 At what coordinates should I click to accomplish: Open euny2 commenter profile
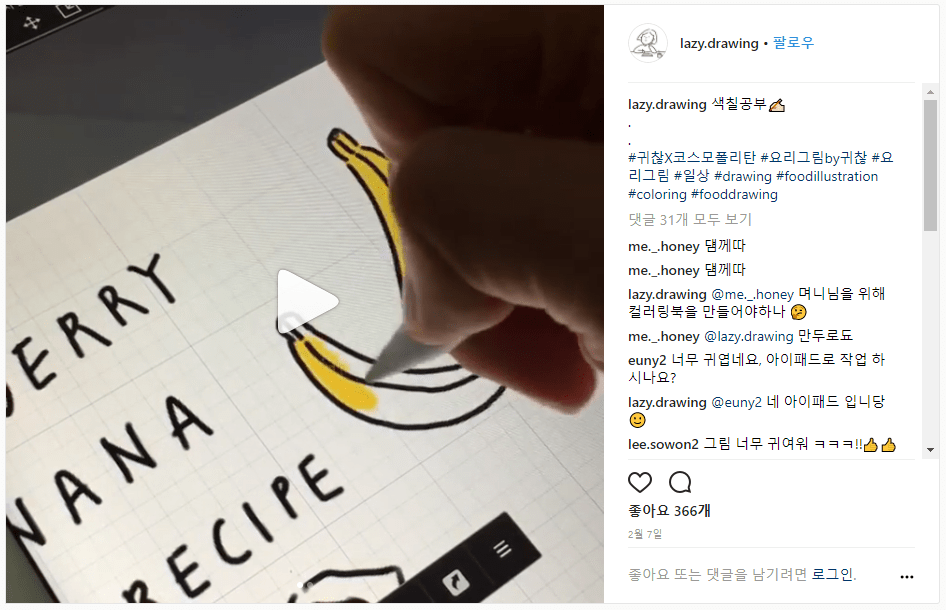click(647, 360)
